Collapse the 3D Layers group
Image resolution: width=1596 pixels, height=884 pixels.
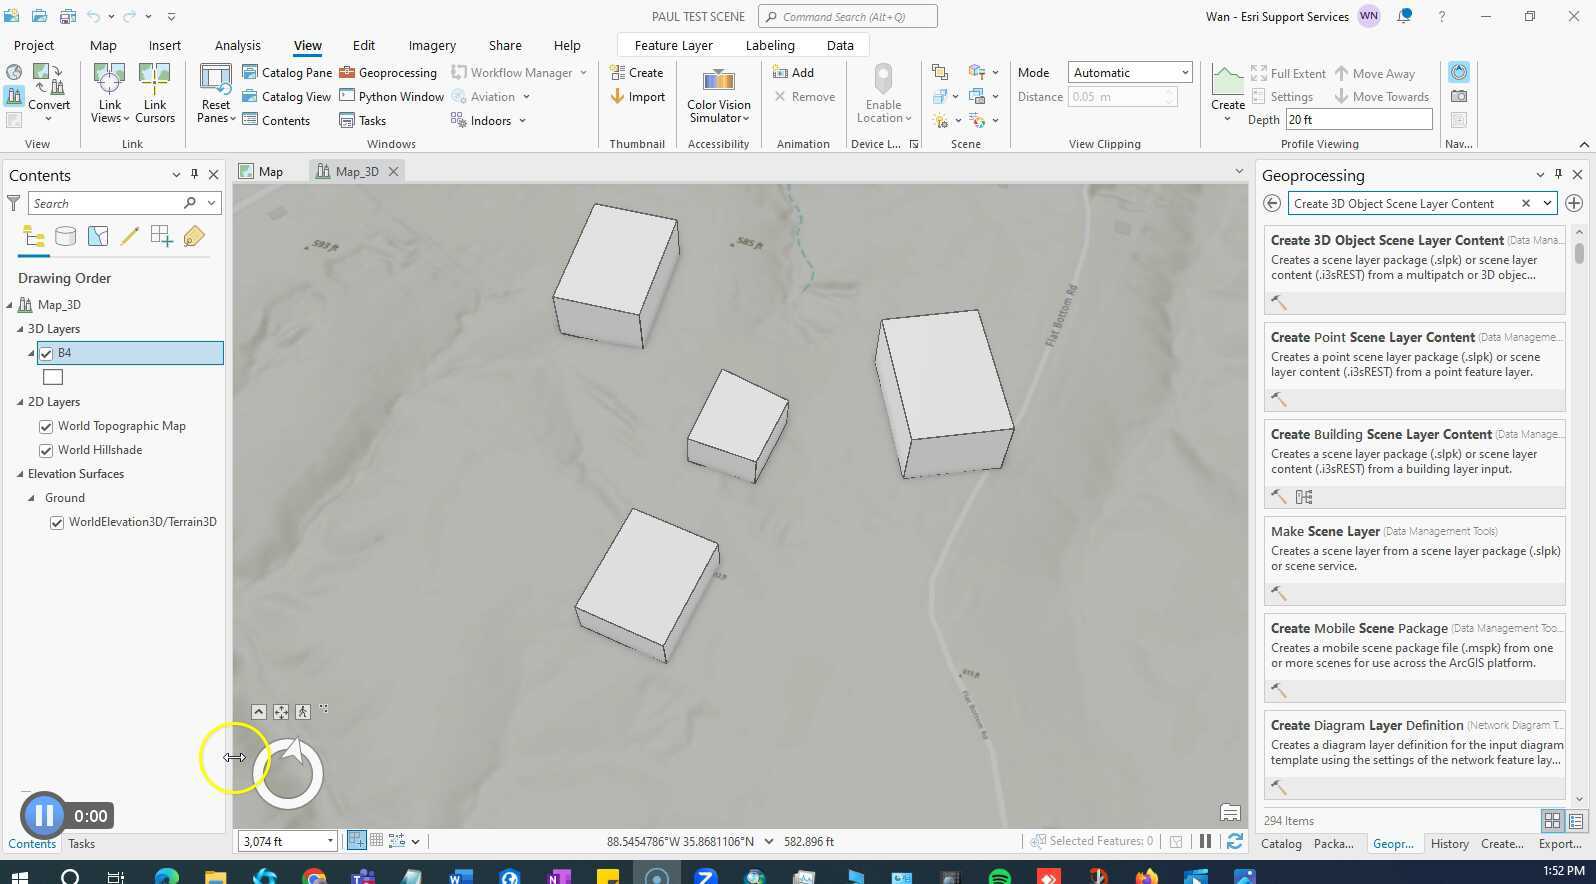click(x=20, y=329)
